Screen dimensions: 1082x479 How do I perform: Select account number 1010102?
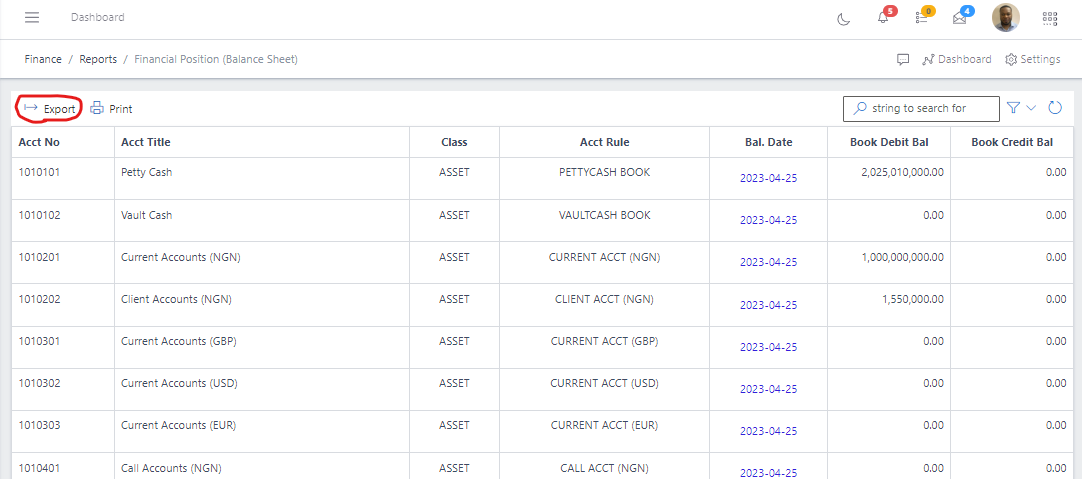pyautogui.click(x=39, y=215)
